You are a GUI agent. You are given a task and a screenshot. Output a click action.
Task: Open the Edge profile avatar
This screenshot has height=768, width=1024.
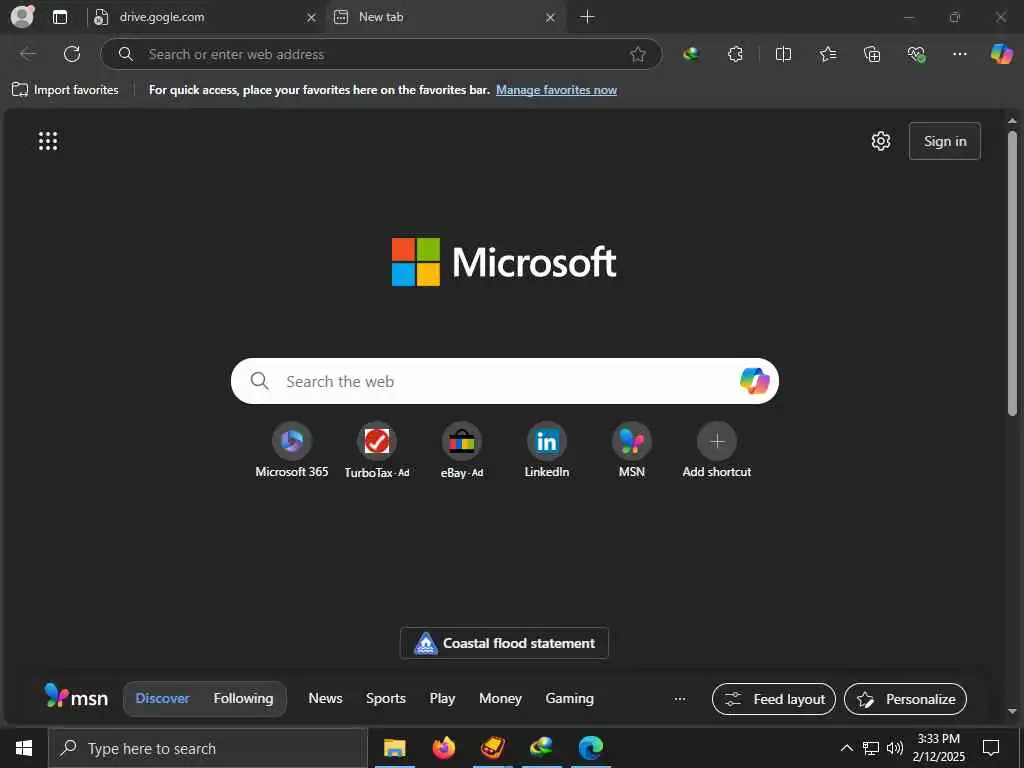[x=22, y=16]
